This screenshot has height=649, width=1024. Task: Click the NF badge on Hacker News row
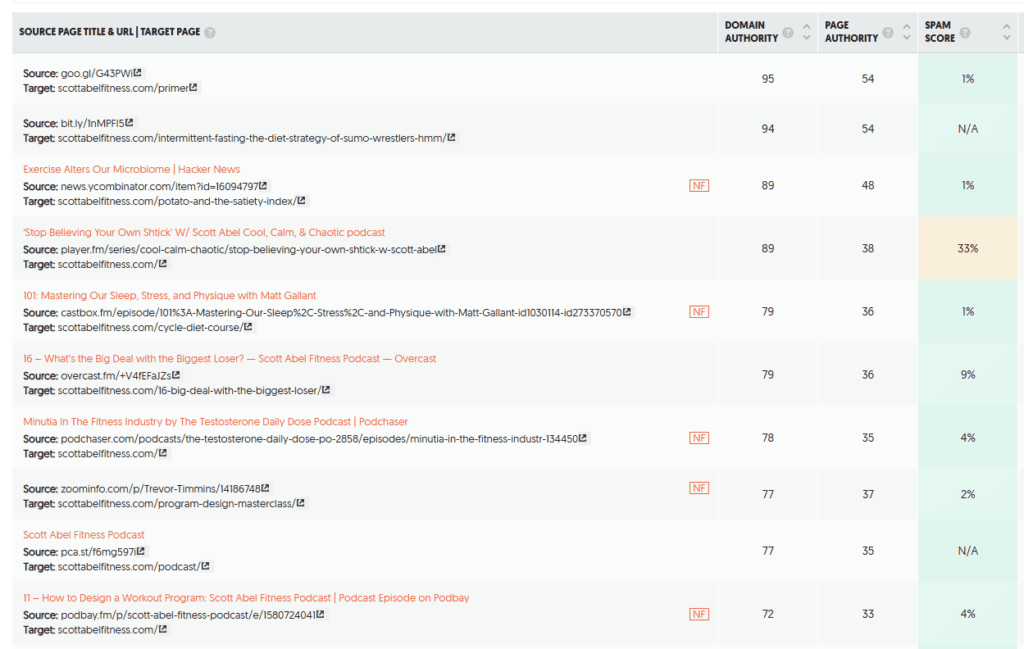coord(699,185)
